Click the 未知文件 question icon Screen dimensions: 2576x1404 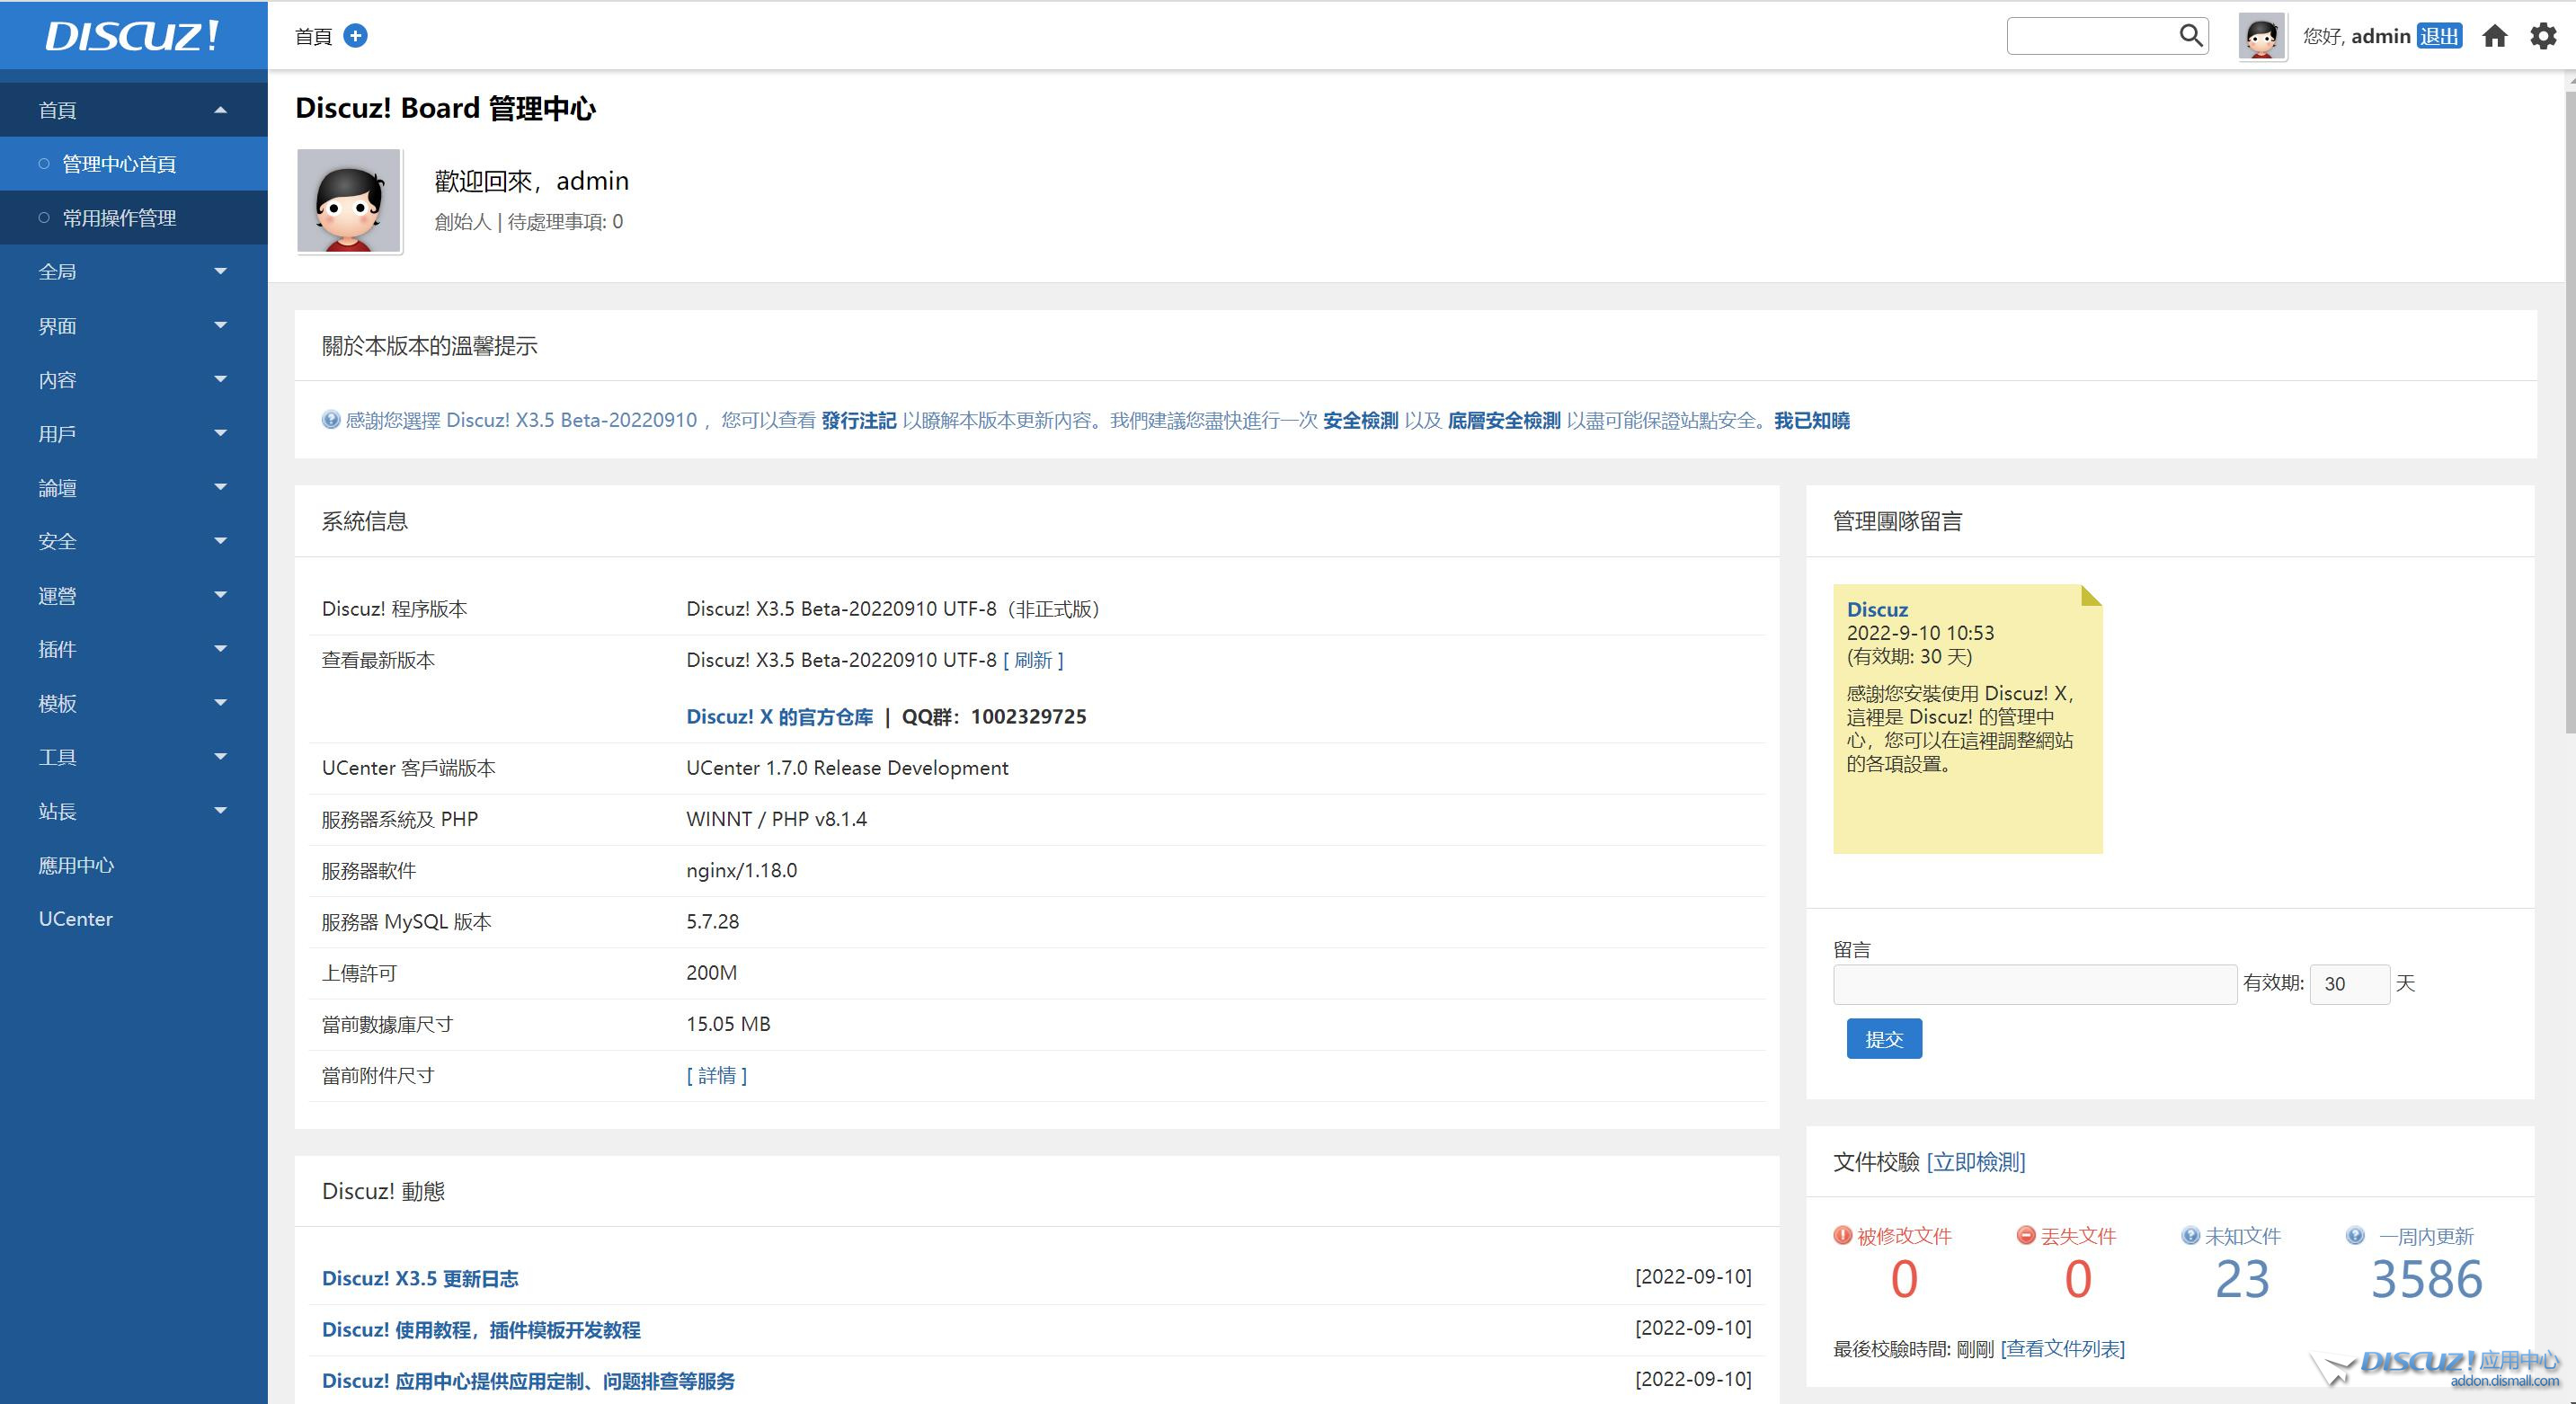coord(2190,1235)
